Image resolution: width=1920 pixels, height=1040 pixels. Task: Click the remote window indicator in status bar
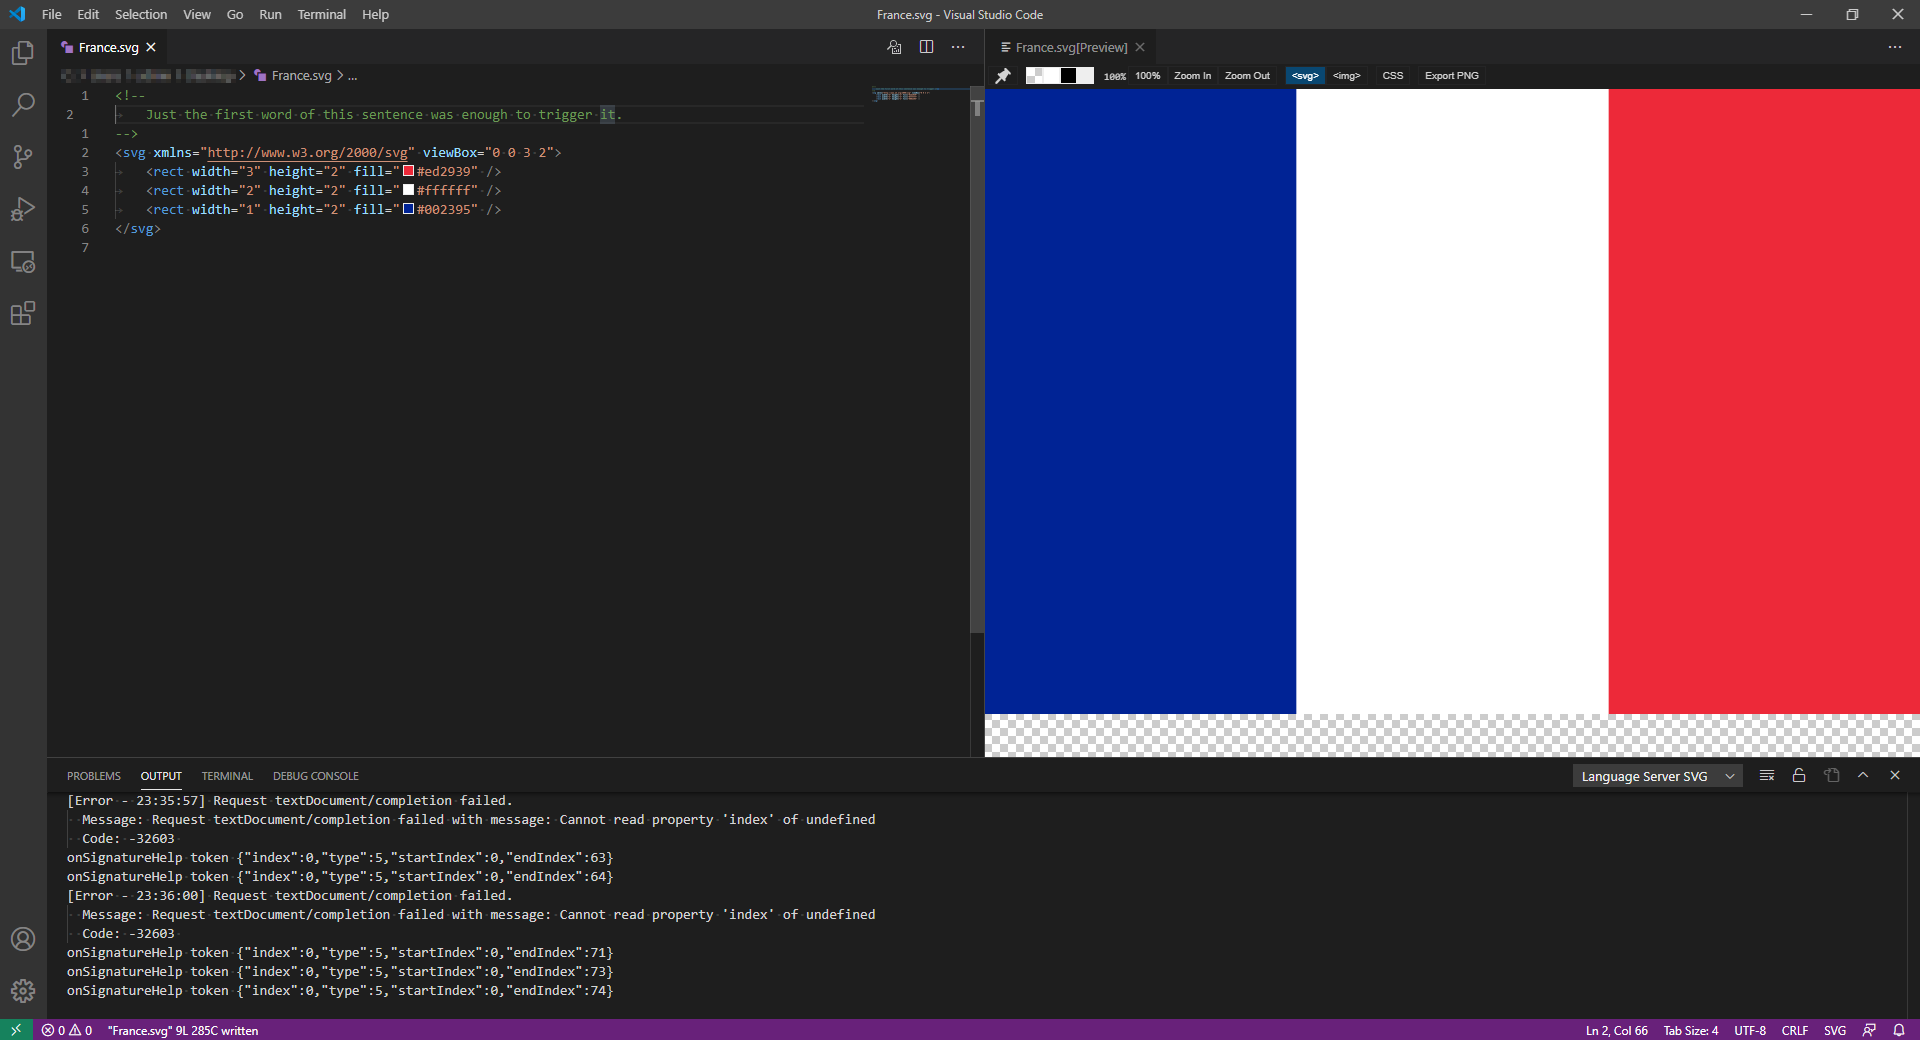pyautogui.click(x=16, y=1030)
